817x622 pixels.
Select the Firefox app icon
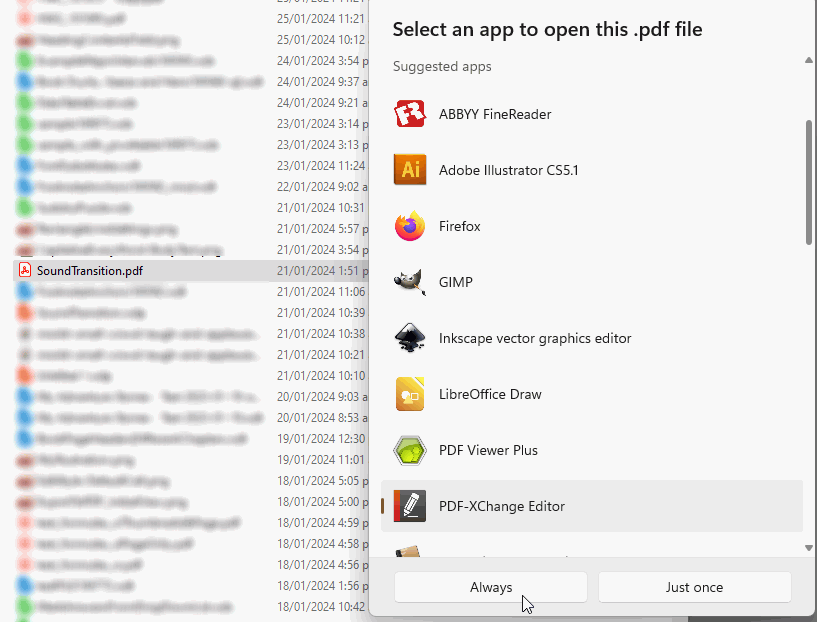tap(410, 226)
